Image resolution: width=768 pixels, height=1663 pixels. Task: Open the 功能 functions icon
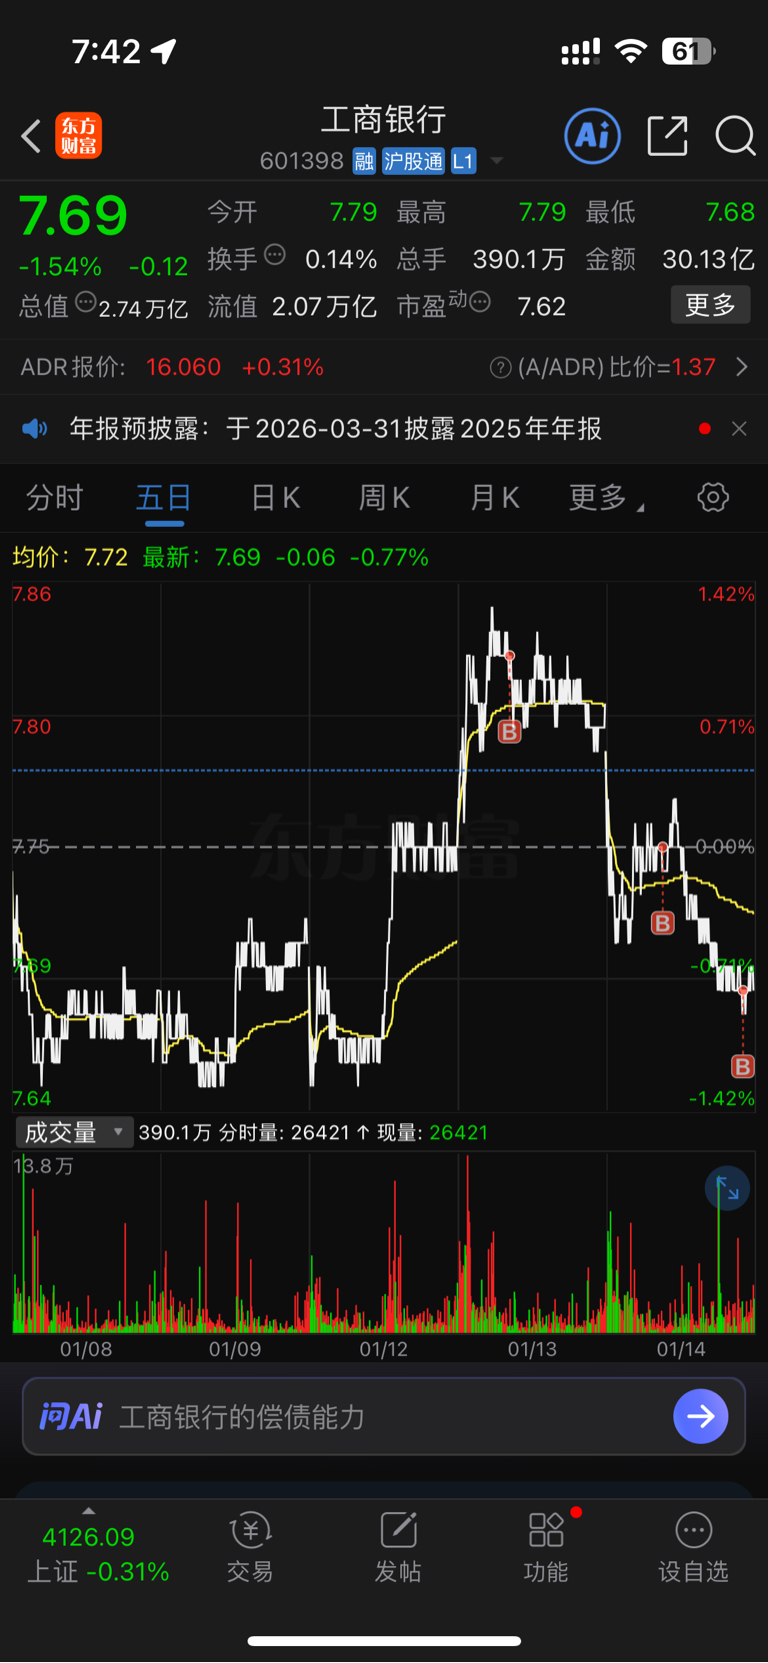(546, 1548)
